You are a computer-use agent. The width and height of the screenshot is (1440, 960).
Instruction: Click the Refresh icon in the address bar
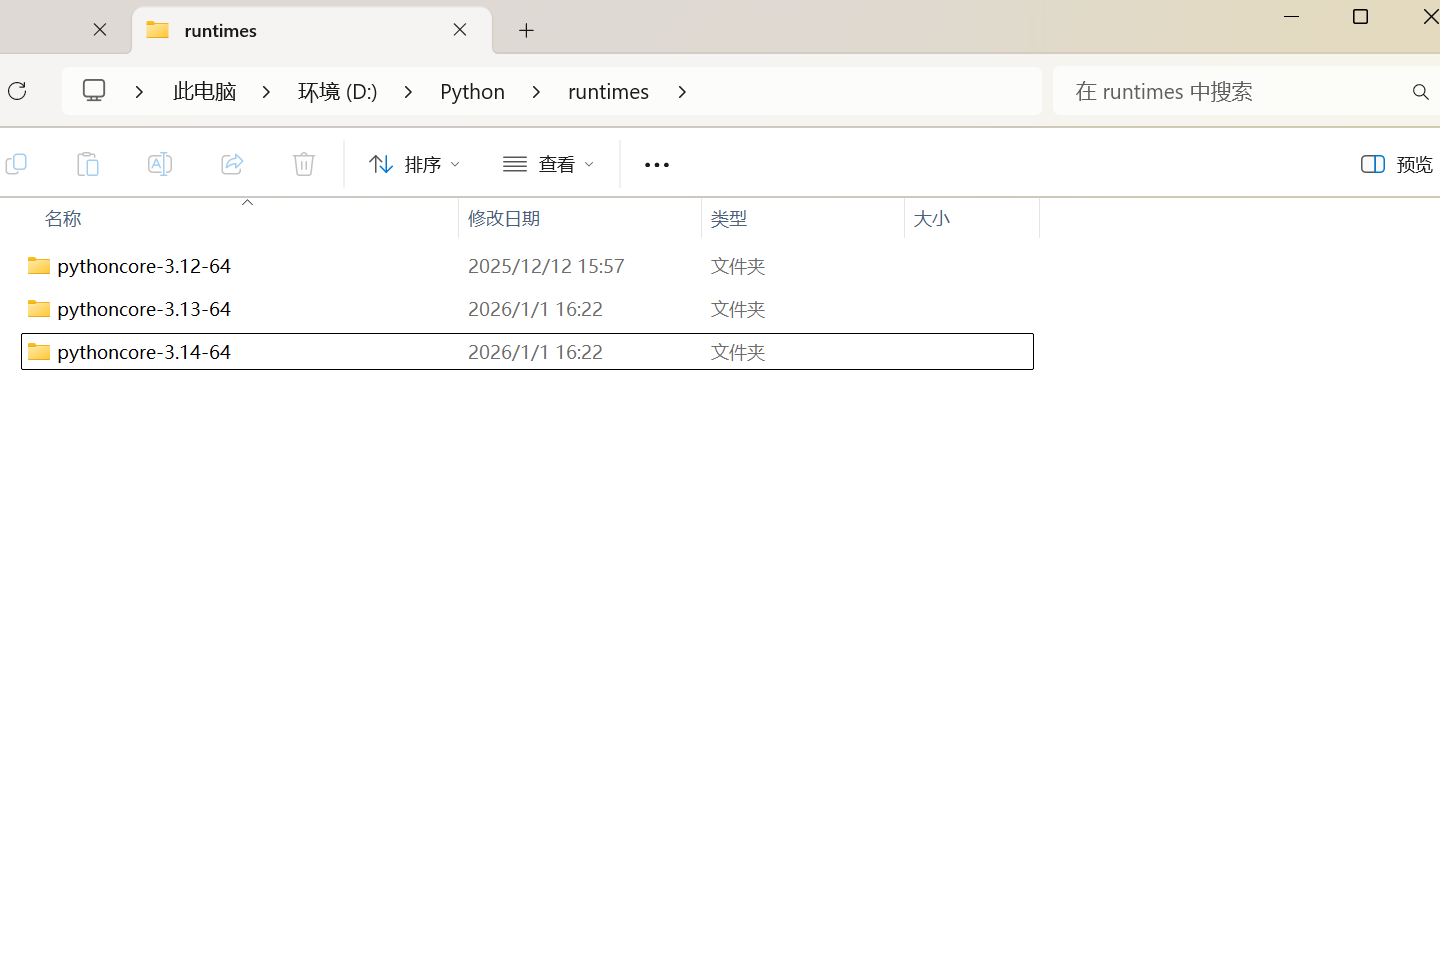coord(16,91)
